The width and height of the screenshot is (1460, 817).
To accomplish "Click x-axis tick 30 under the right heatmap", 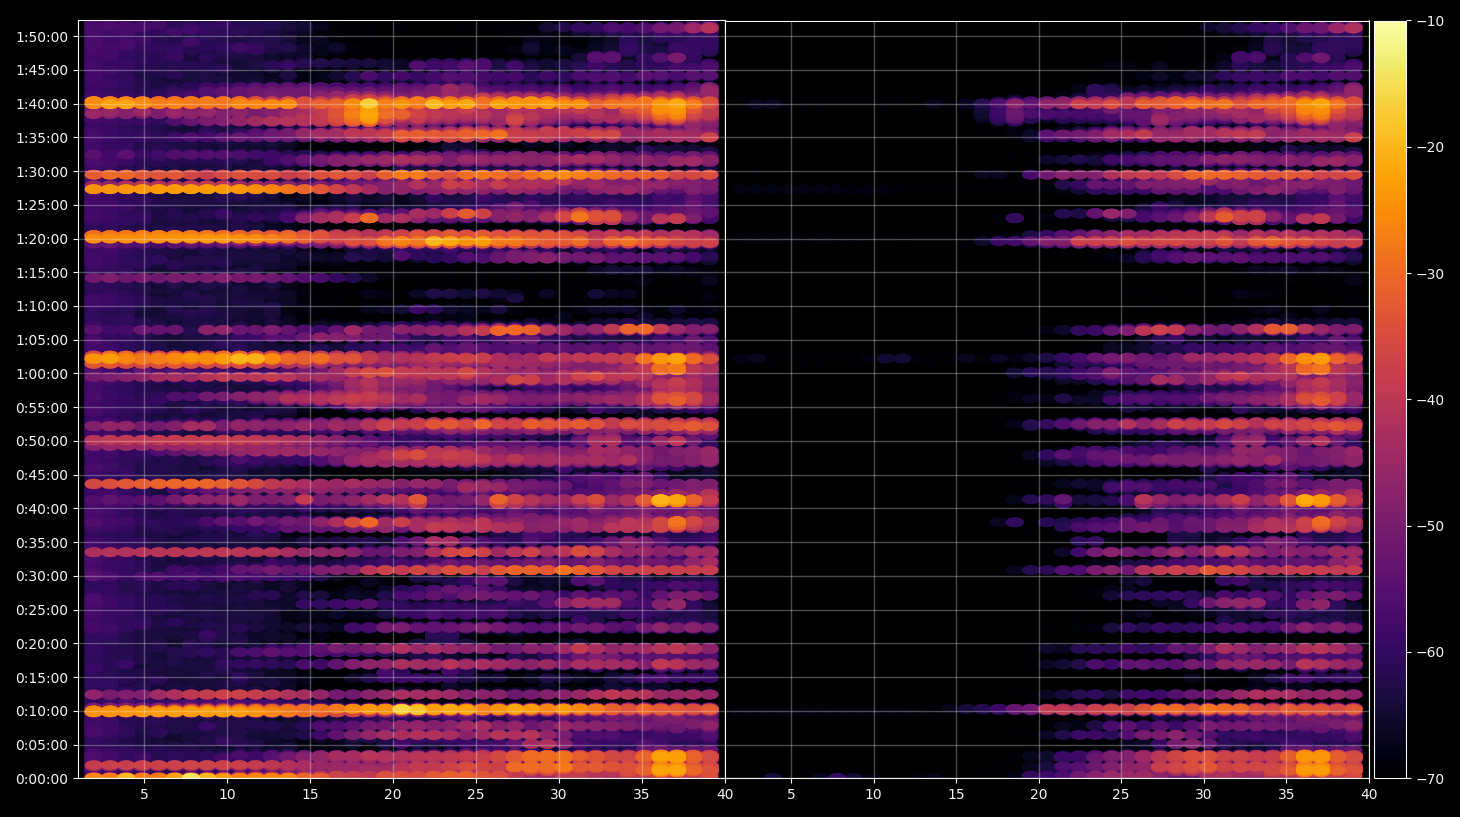I will tap(1203, 795).
